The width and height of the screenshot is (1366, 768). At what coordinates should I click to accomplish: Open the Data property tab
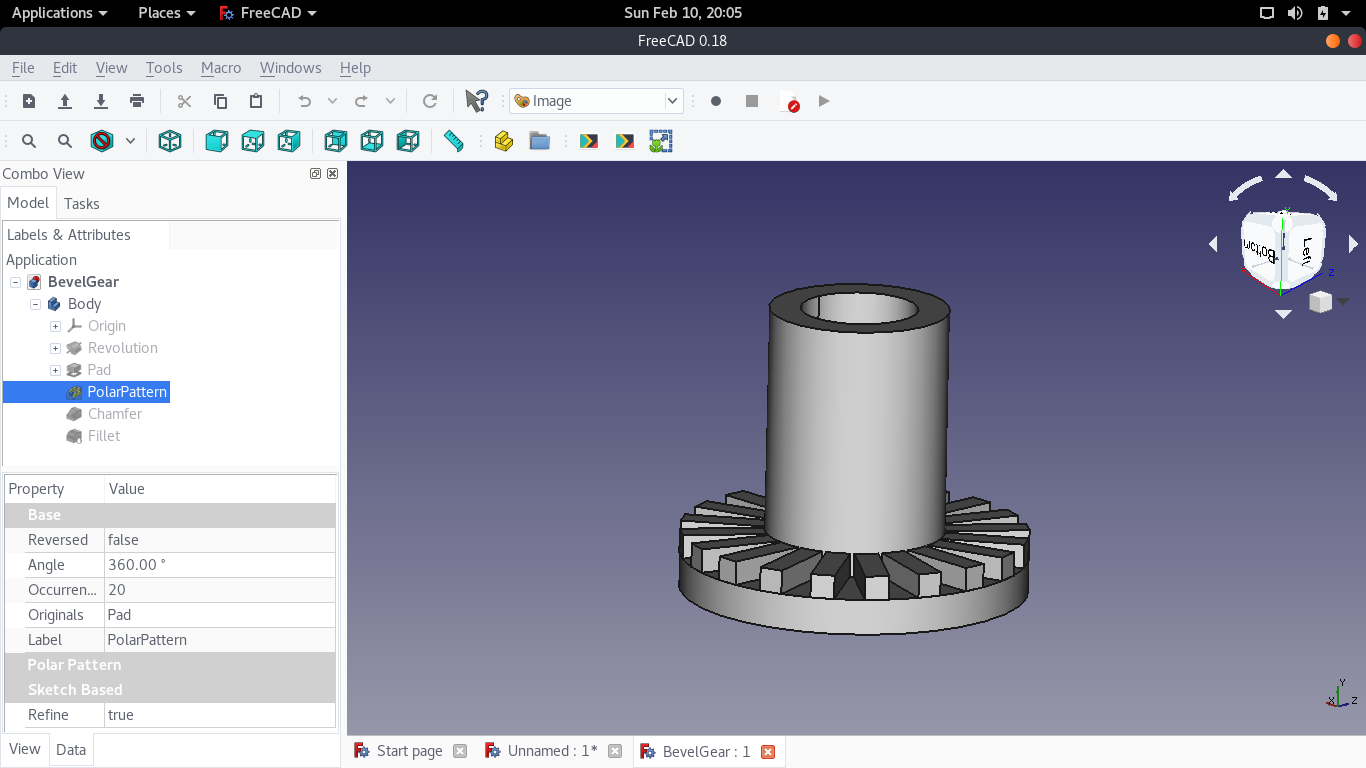click(71, 750)
